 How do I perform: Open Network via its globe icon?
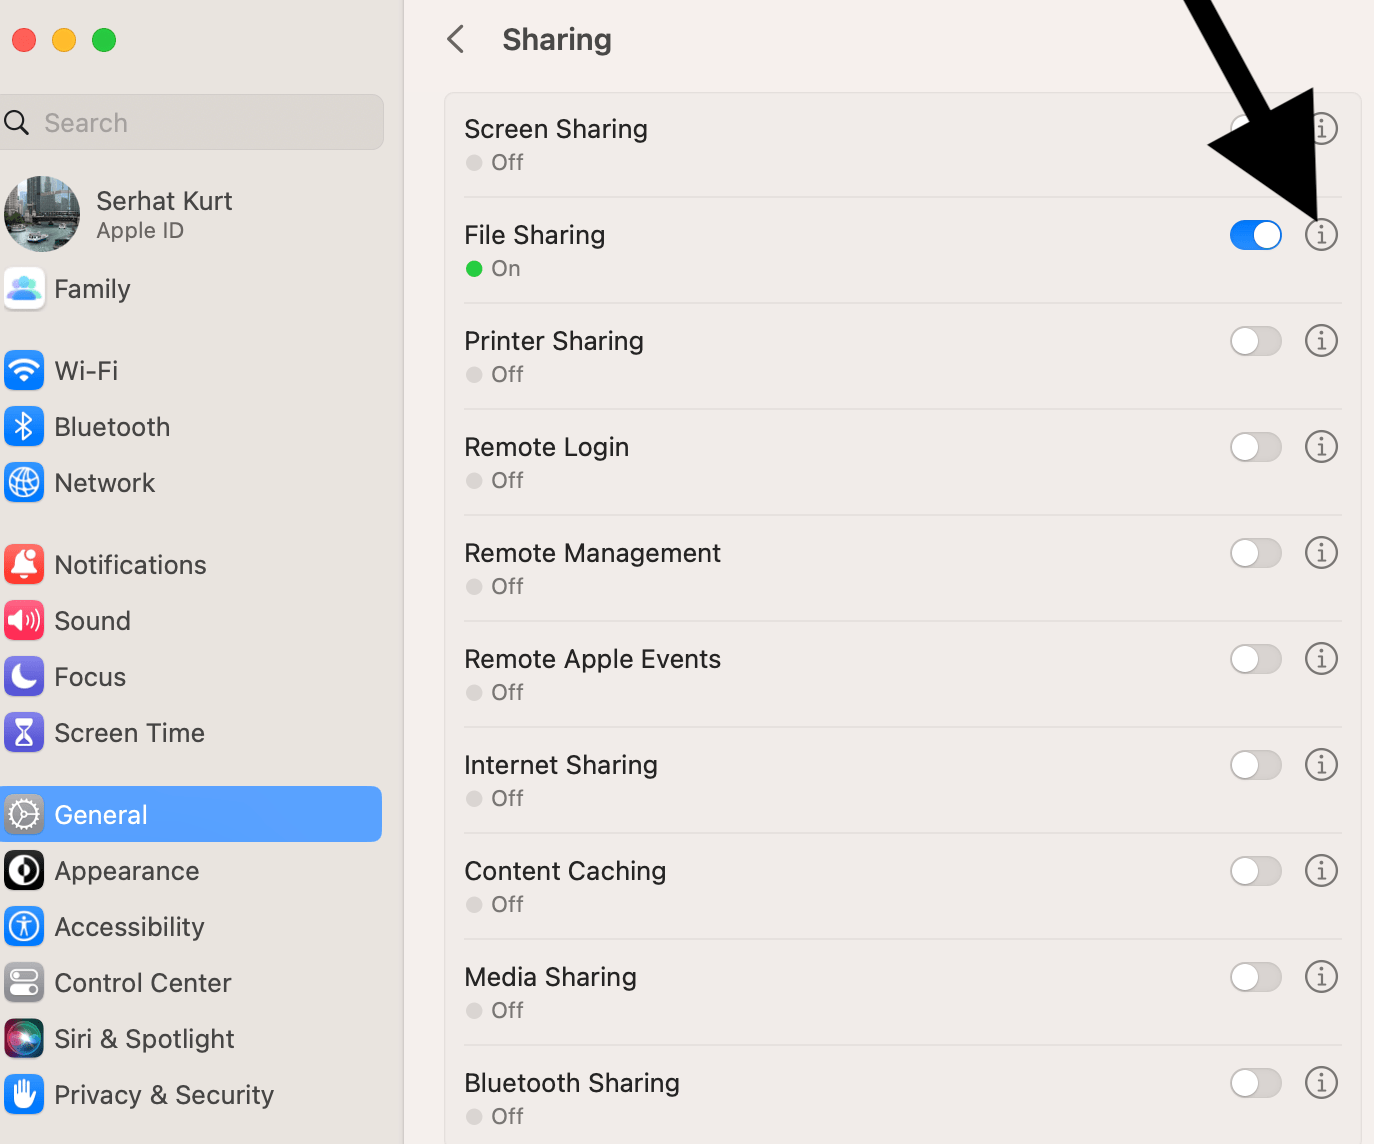24,483
